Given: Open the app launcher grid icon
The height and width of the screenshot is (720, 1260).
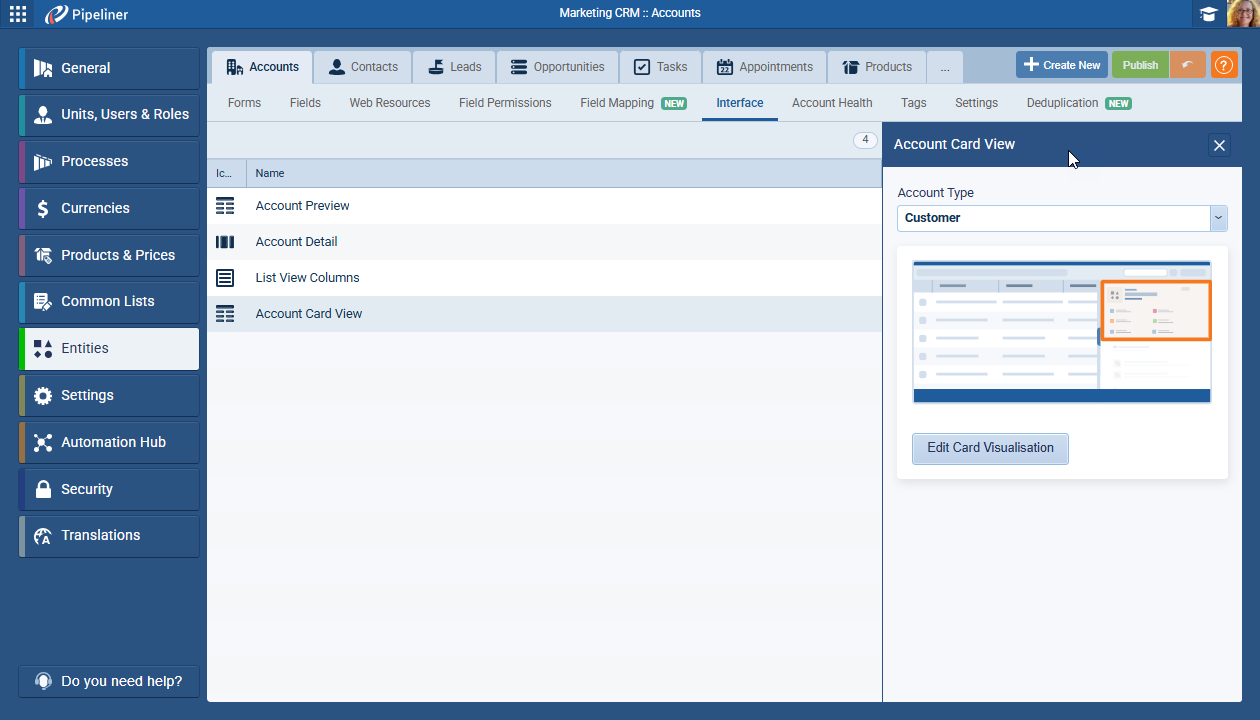Looking at the screenshot, I should point(18,14).
